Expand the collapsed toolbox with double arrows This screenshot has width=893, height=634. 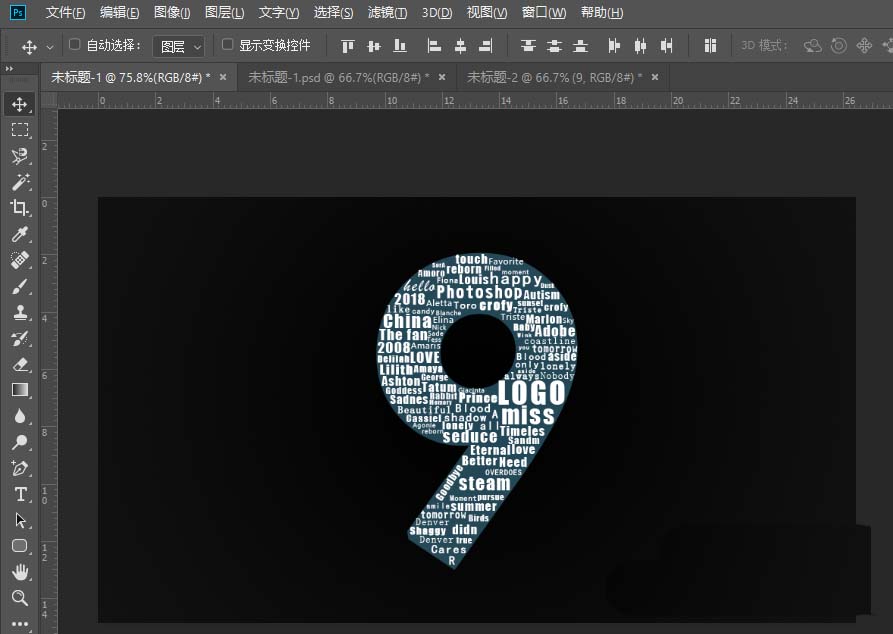pos(9,69)
